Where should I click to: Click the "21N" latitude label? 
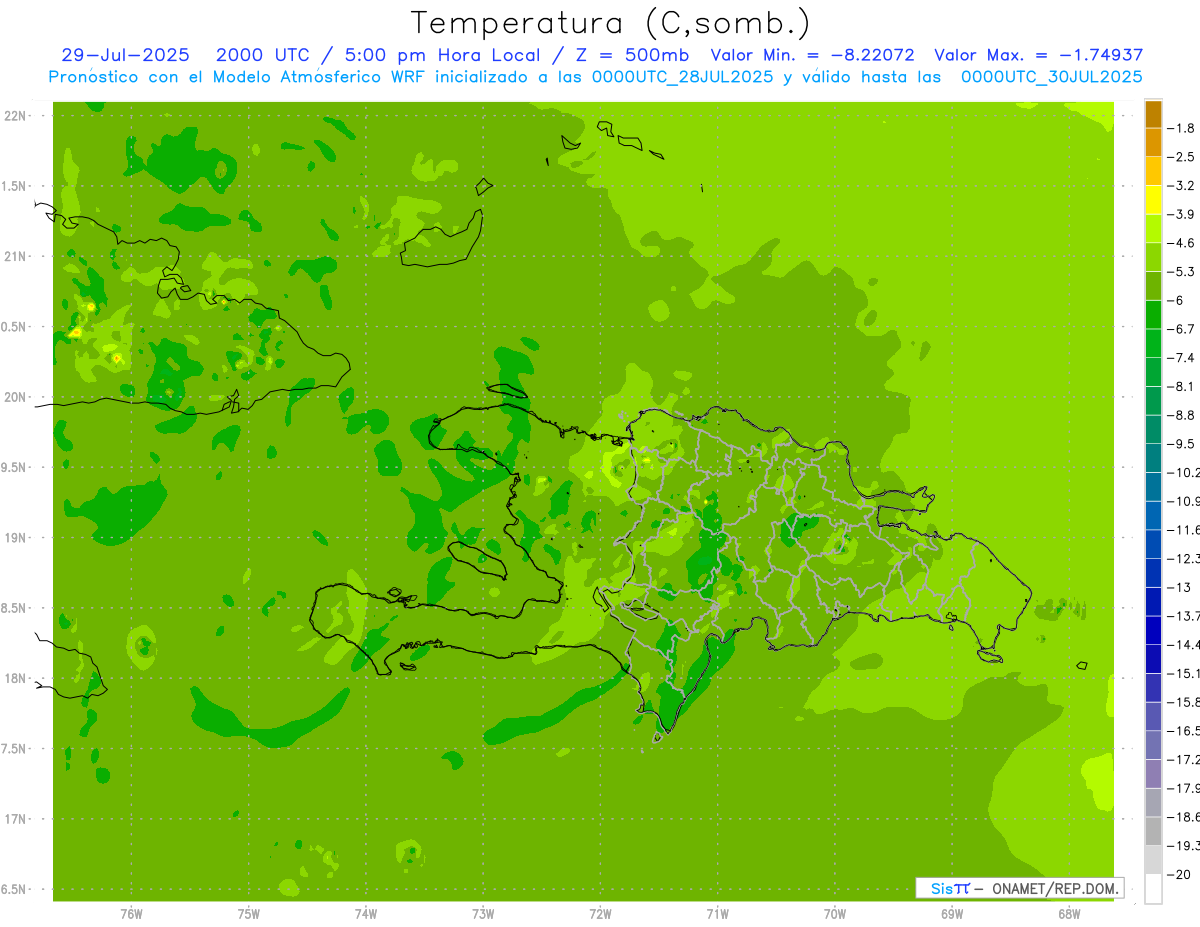[14, 256]
